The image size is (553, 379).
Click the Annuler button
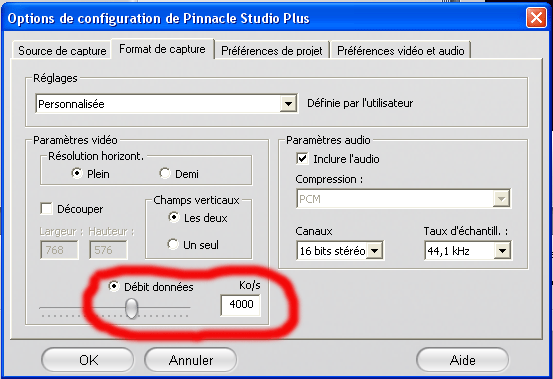190,360
